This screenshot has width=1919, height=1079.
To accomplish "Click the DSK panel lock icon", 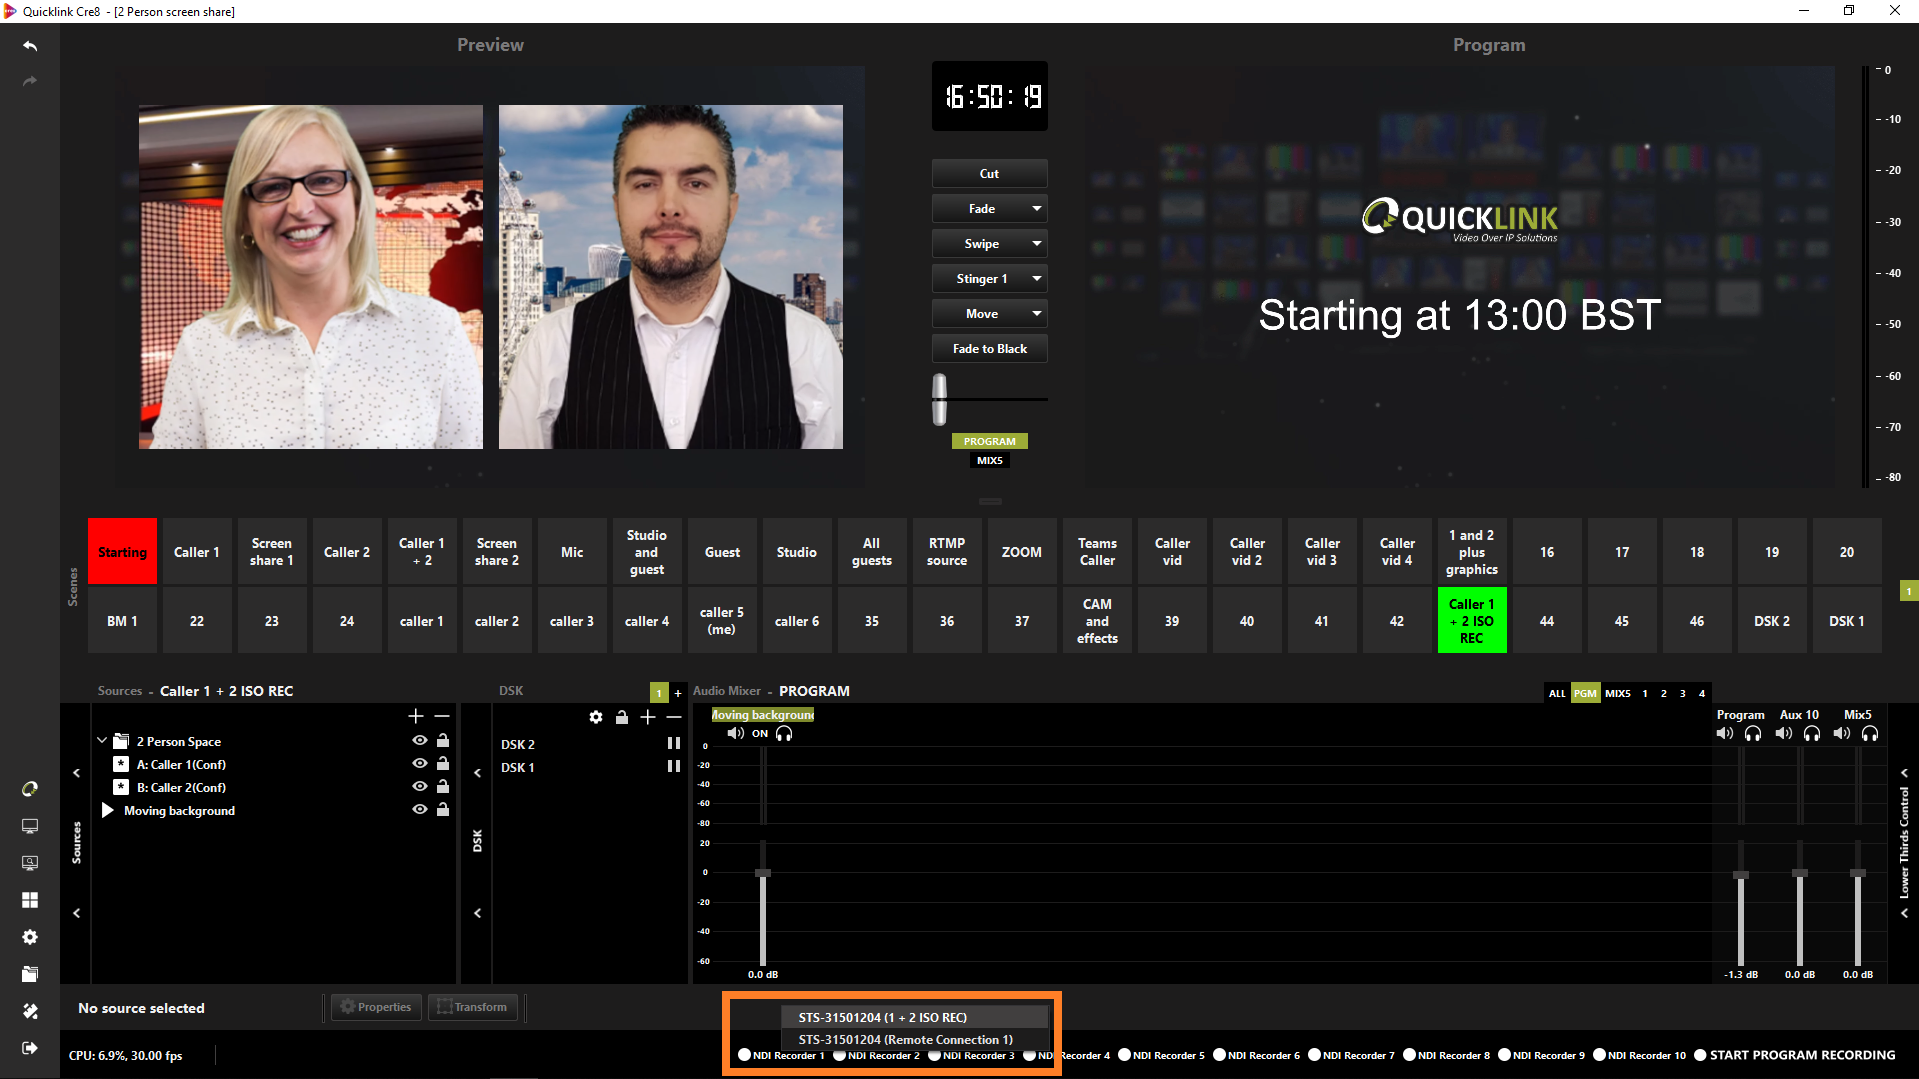I will 622,717.
